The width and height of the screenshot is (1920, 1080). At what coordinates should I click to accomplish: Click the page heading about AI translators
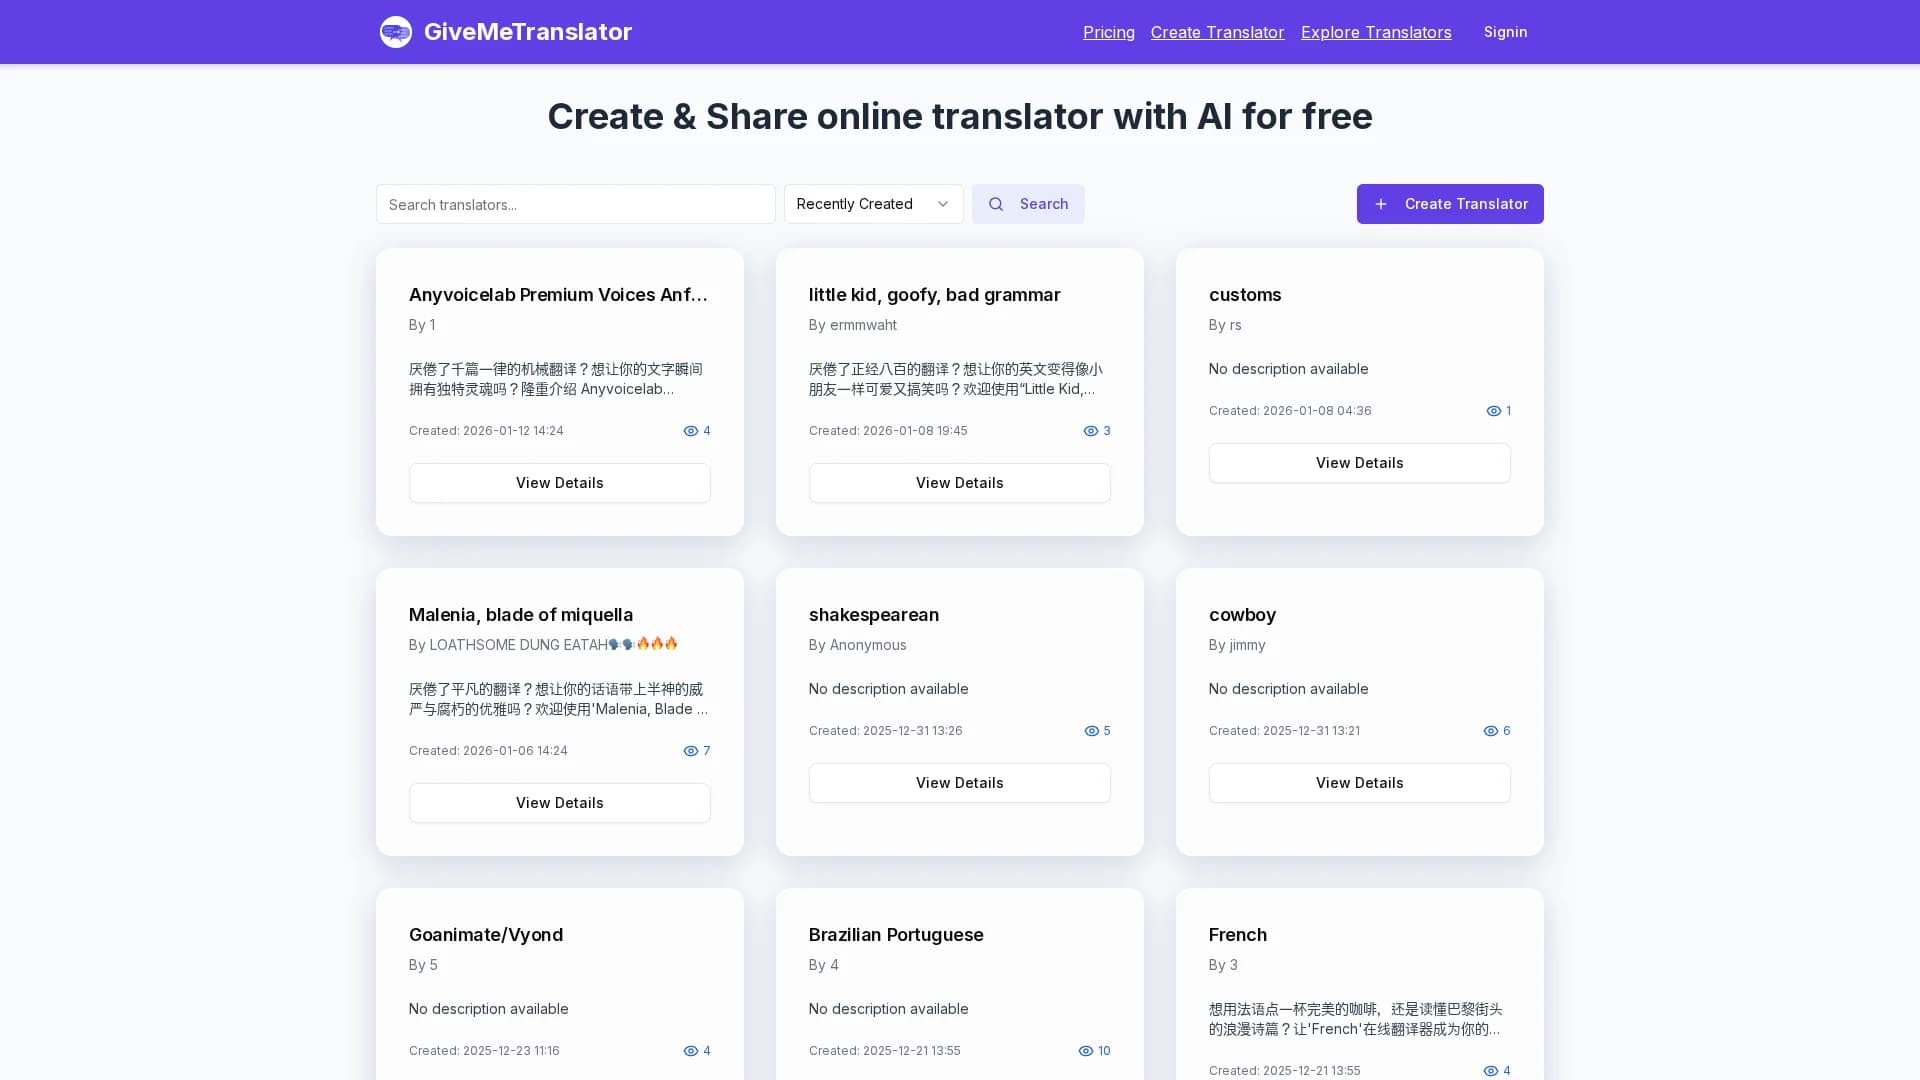click(960, 116)
